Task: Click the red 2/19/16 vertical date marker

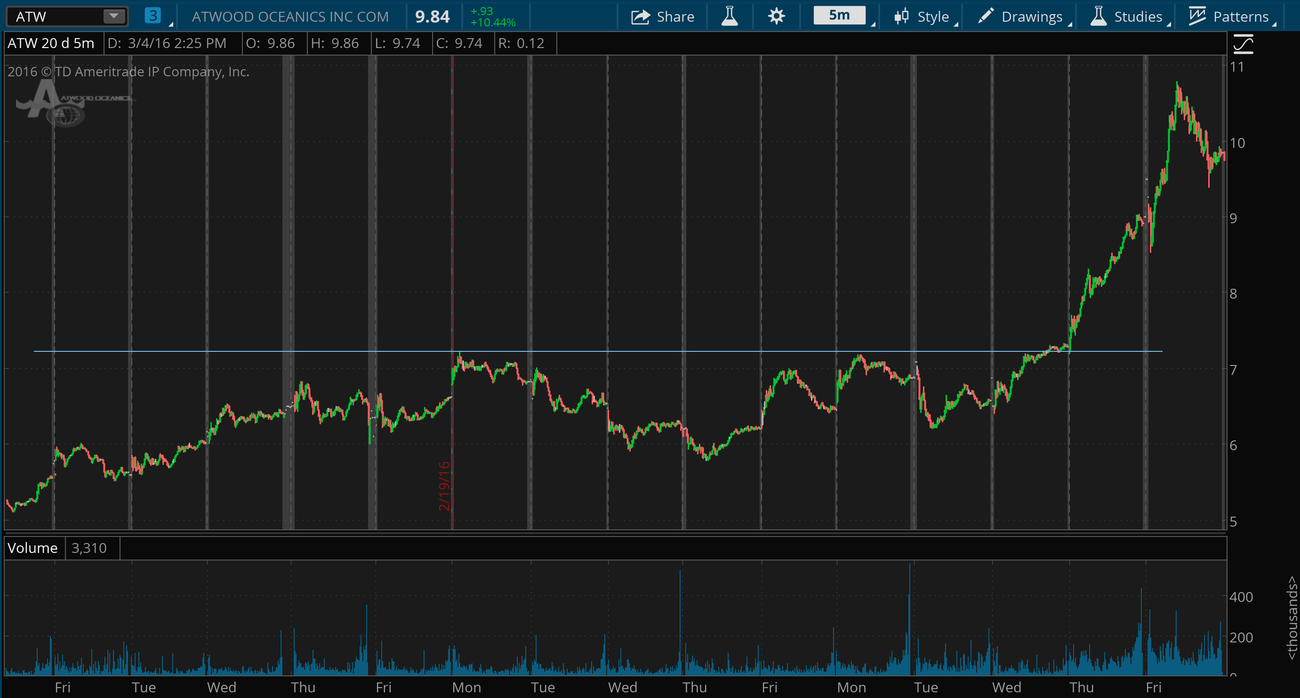Action: pyautogui.click(x=452, y=300)
